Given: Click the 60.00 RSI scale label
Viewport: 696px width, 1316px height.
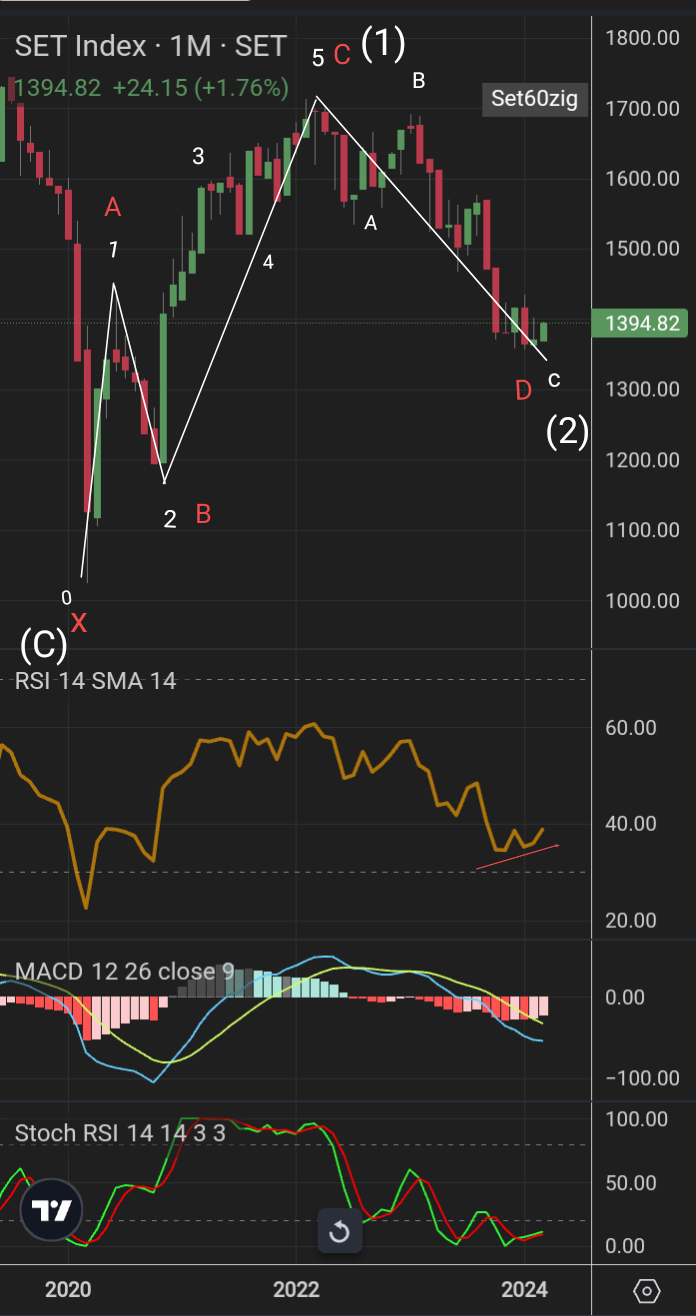Looking at the screenshot, I should pyautogui.click(x=632, y=727).
